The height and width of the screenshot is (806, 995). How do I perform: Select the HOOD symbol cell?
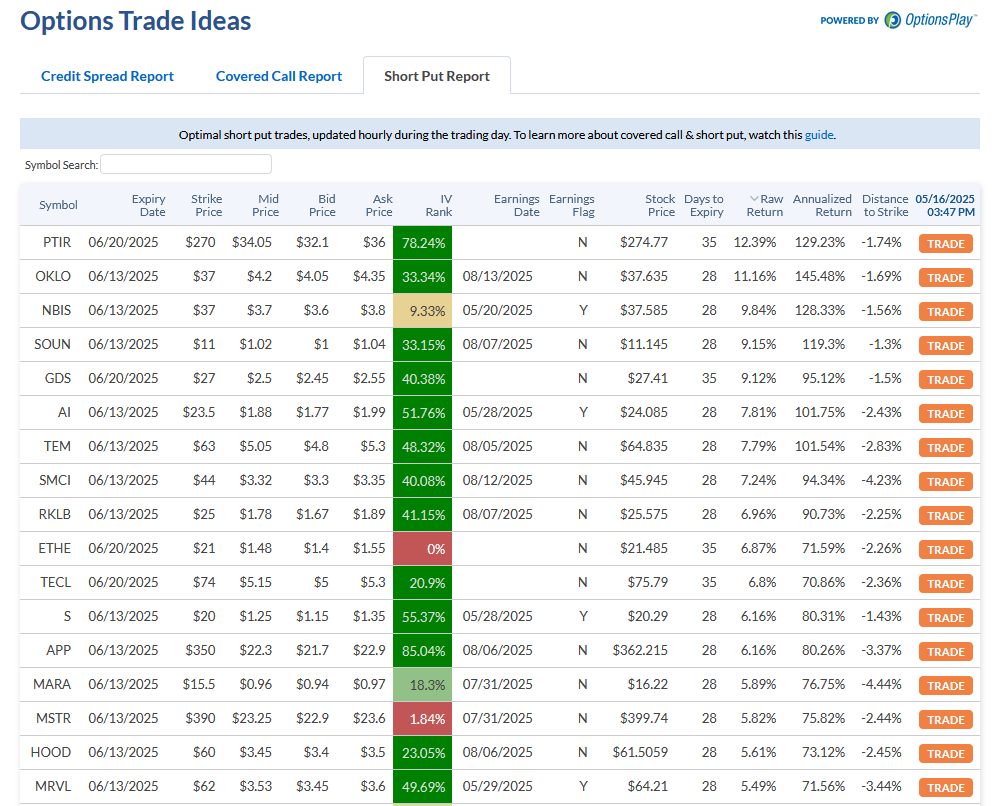[x=51, y=752]
